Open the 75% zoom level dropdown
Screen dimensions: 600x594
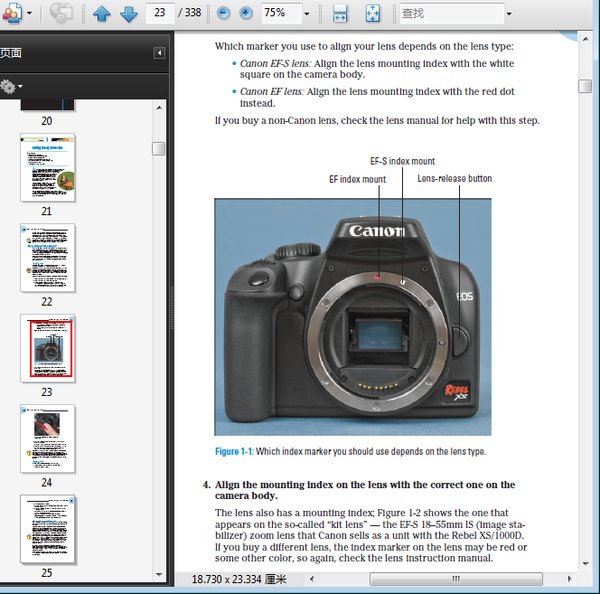pos(307,14)
